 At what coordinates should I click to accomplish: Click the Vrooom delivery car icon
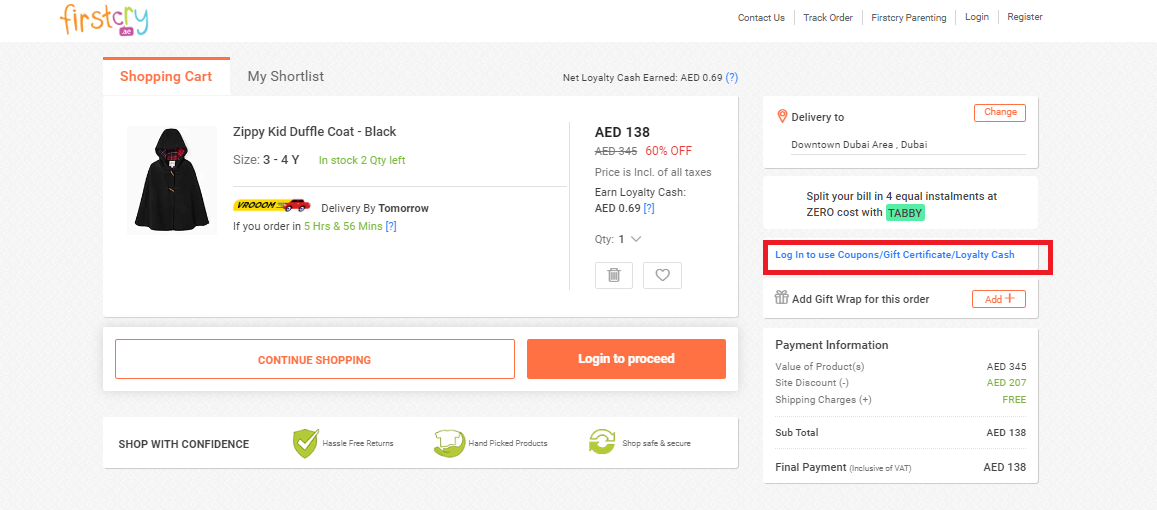pyautogui.click(x=272, y=206)
